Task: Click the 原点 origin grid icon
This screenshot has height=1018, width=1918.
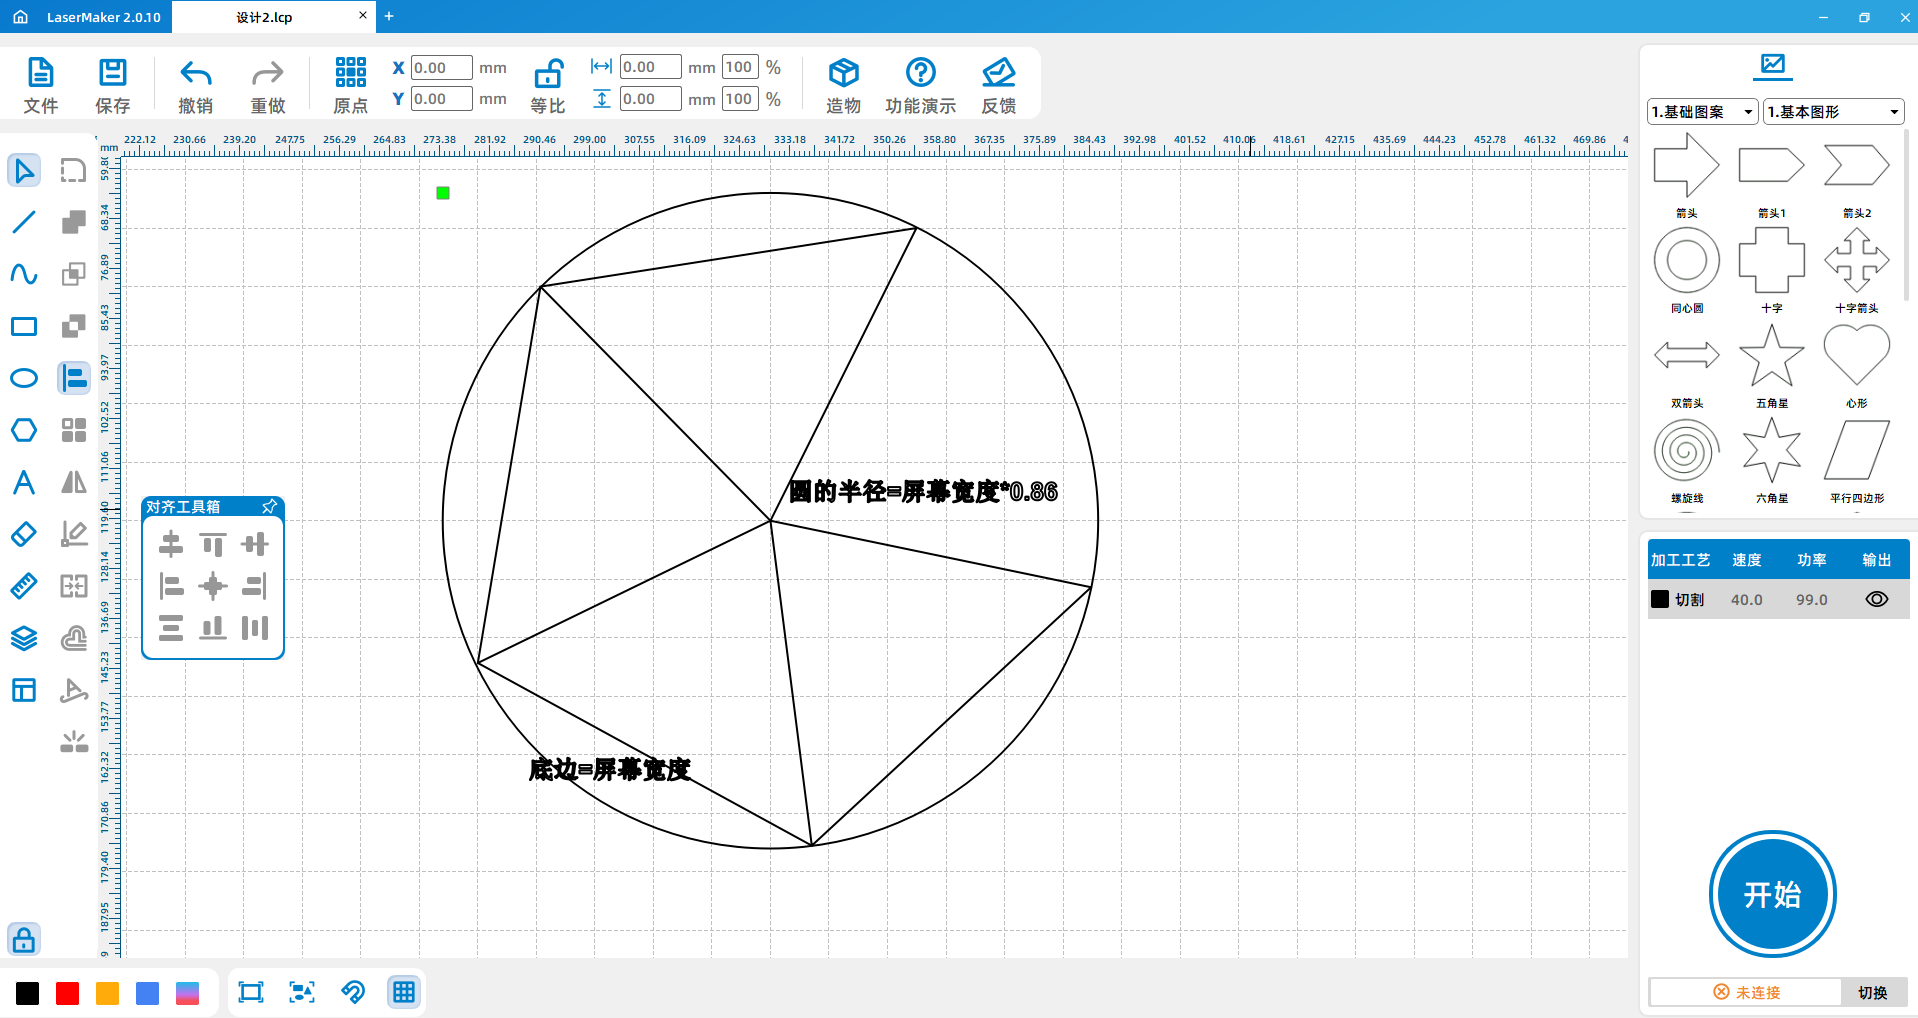Action: click(x=350, y=85)
